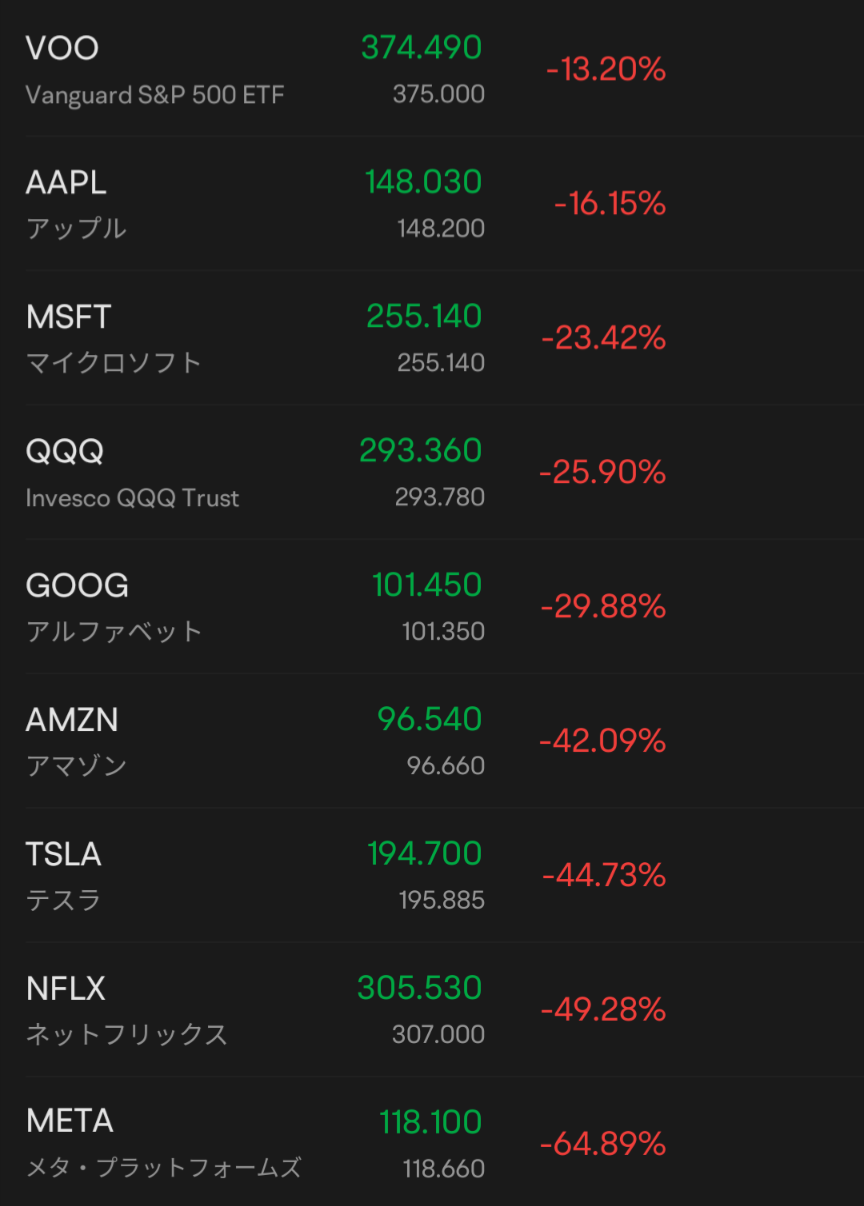Tap AAPL's -16.15% change value

click(610, 204)
